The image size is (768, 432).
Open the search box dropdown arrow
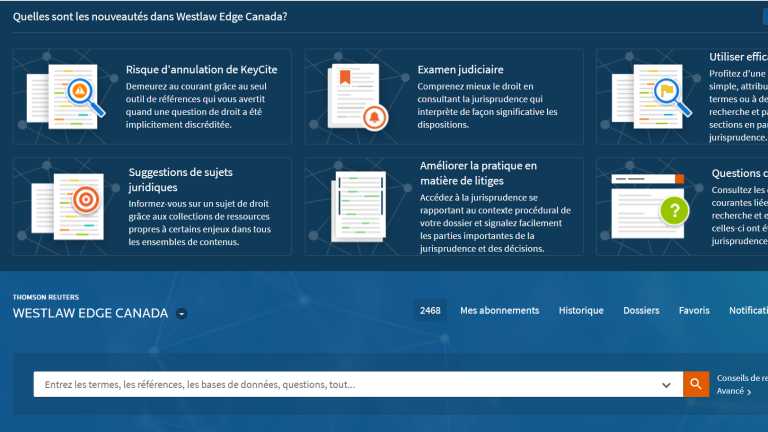click(666, 385)
